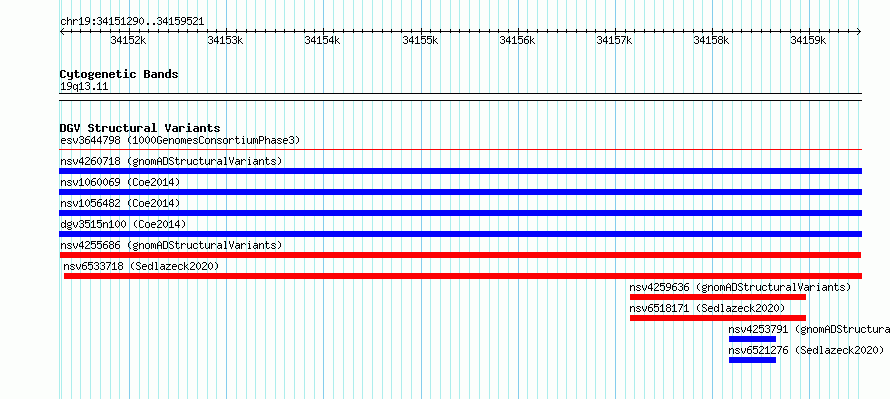Open the dgv3515n100 Coe2014 variant label

[123, 224]
